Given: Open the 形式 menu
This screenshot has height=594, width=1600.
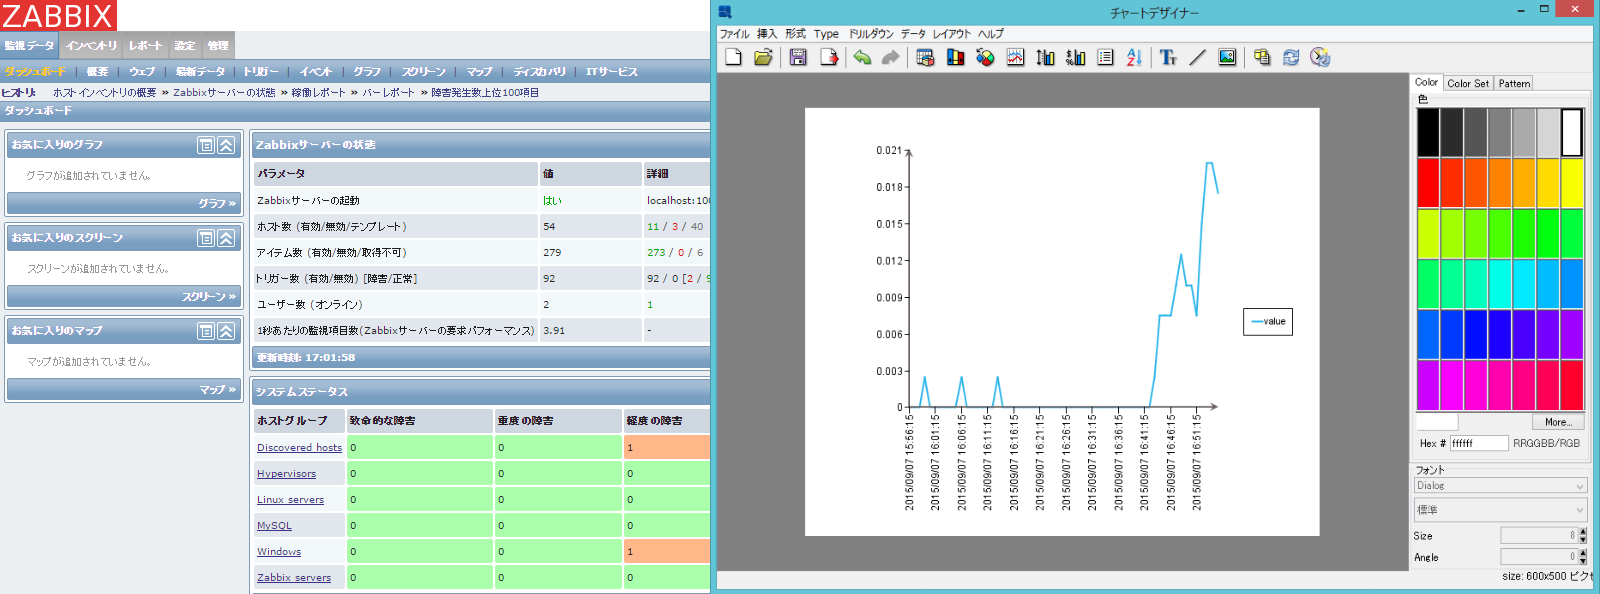Looking at the screenshot, I should point(796,34).
